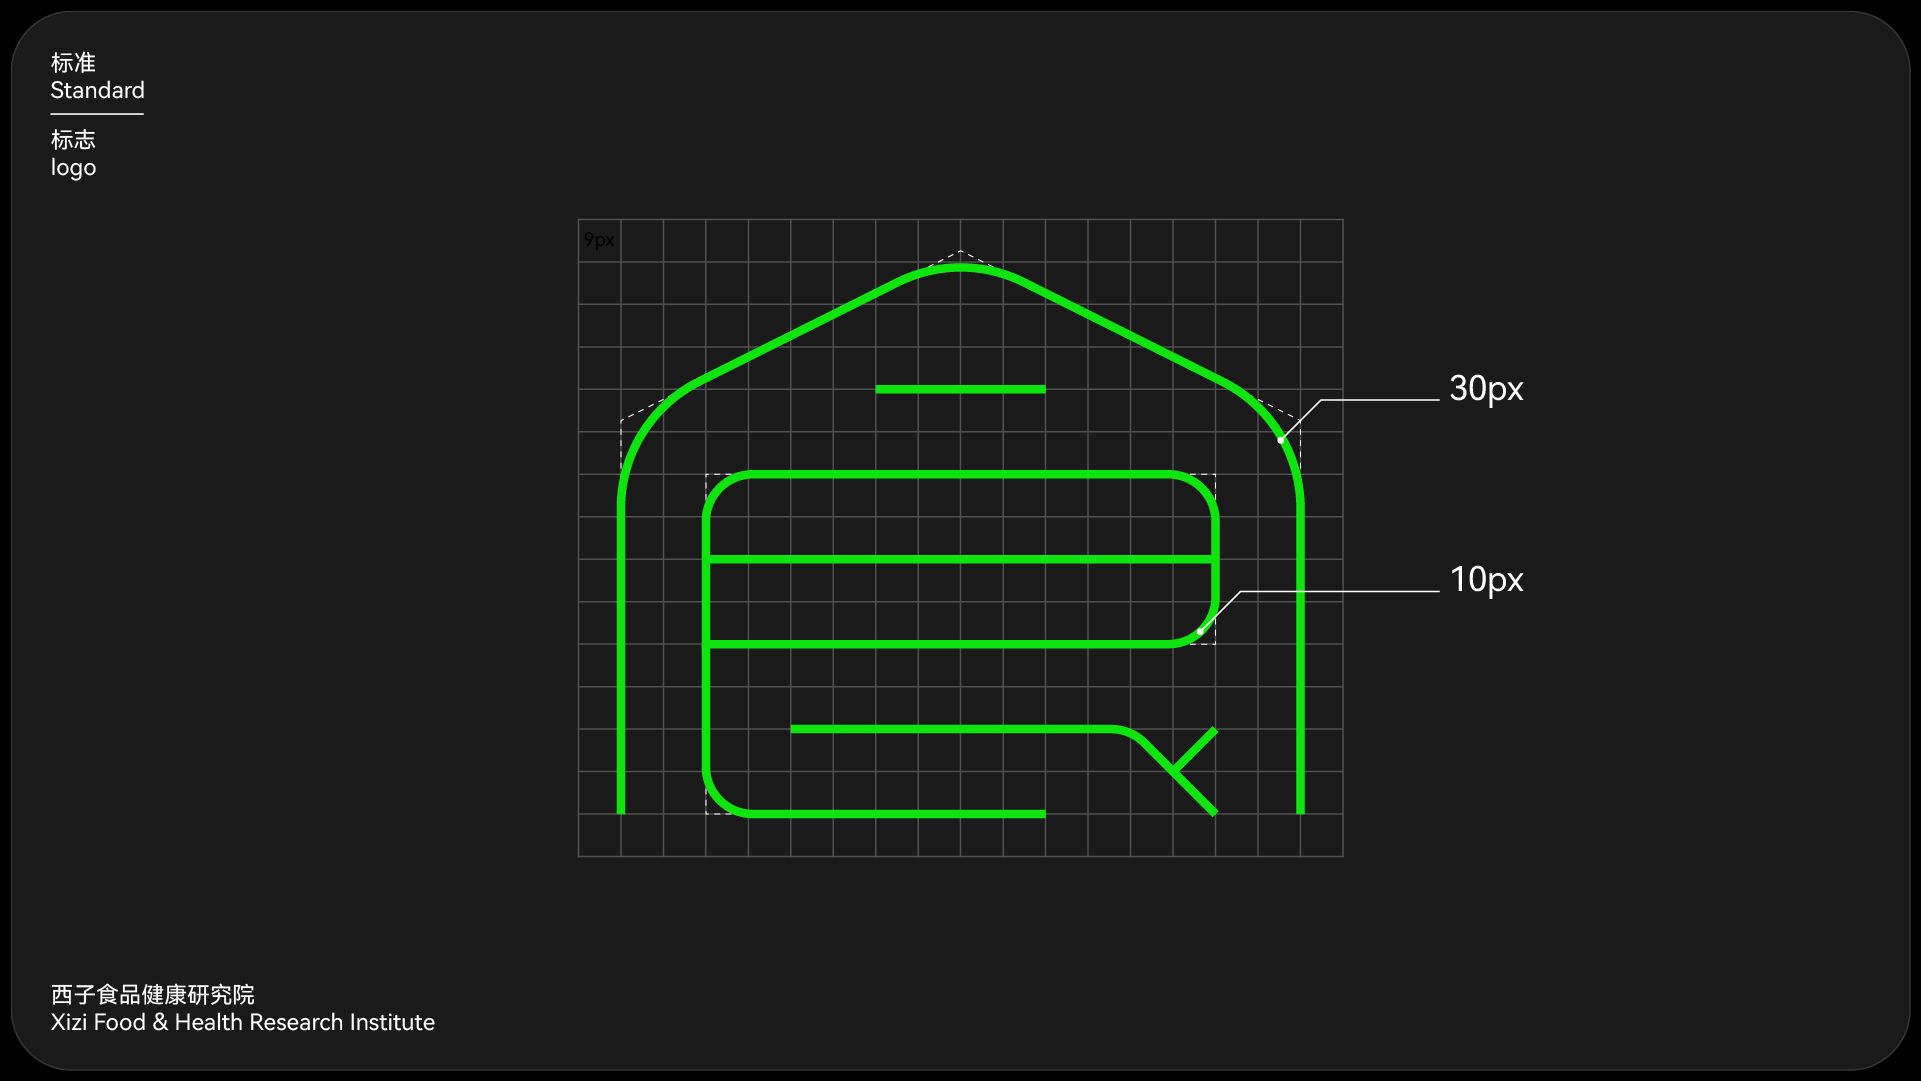Click the white divider line under Standard
This screenshot has height=1081, width=1921.
click(97, 114)
